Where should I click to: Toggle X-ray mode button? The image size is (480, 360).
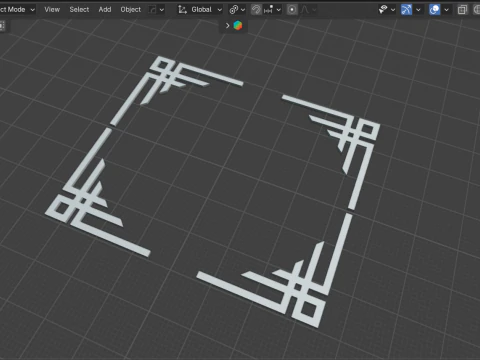pyautogui.click(x=462, y=10)
